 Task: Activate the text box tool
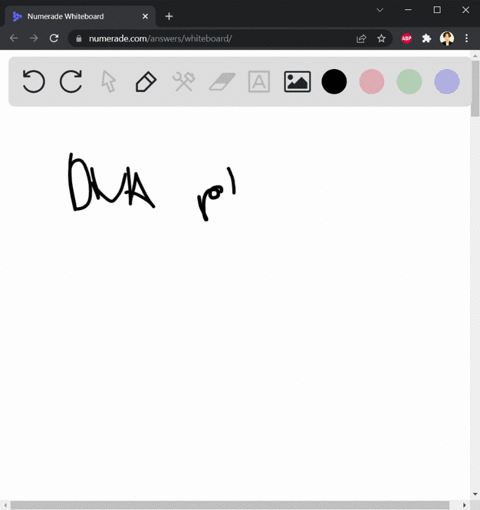coord(259,81)
